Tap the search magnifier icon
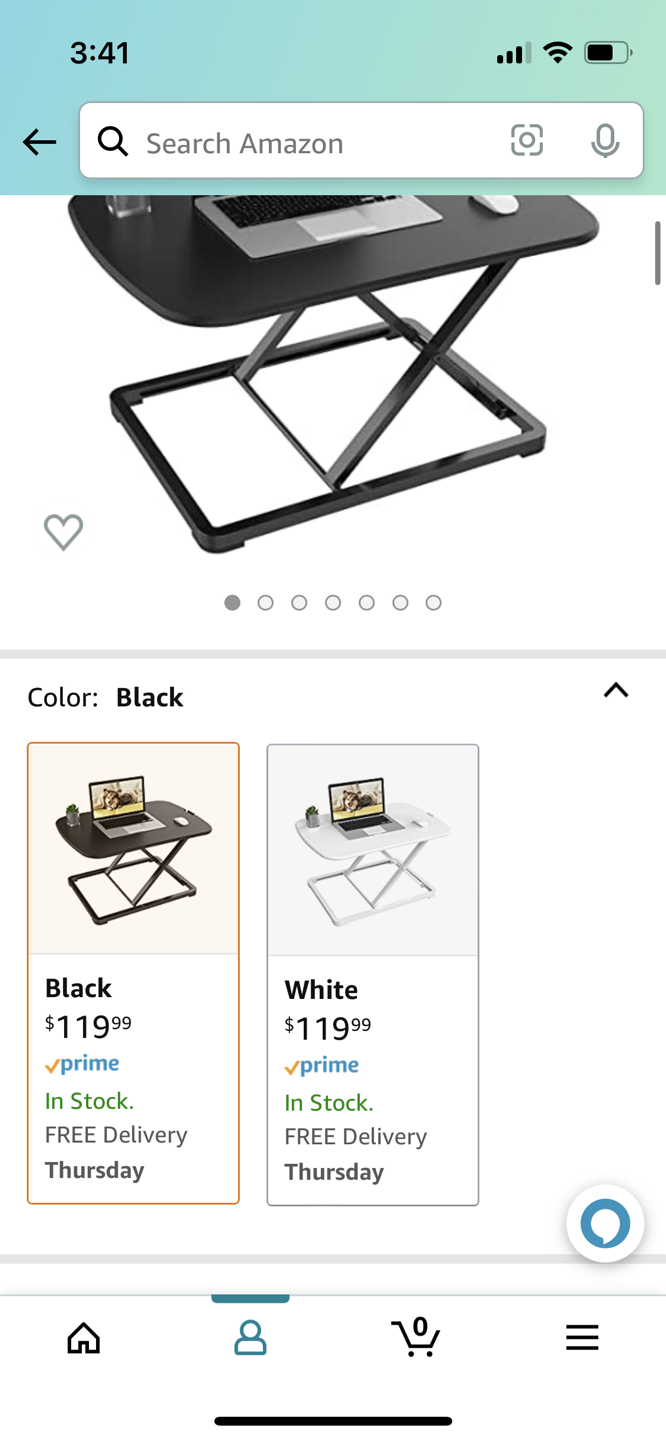Image resolution: width=666 pixels, height=1440 pixels. 113,141
